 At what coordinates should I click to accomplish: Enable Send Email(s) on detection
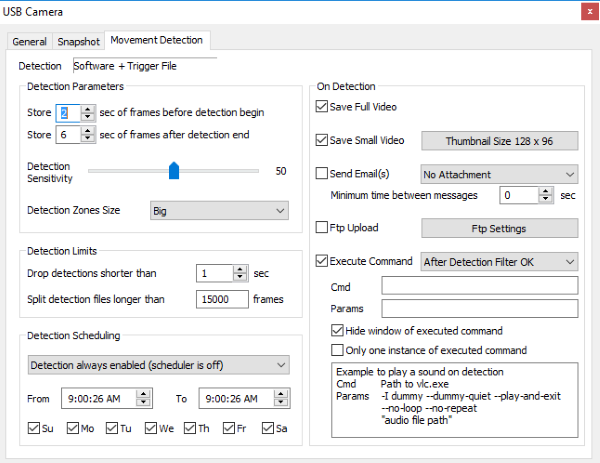pos(322,174)
